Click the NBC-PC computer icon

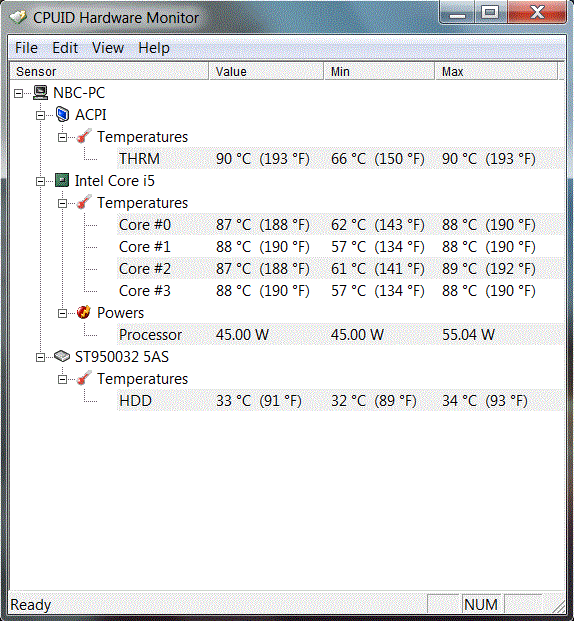point(40,93)
